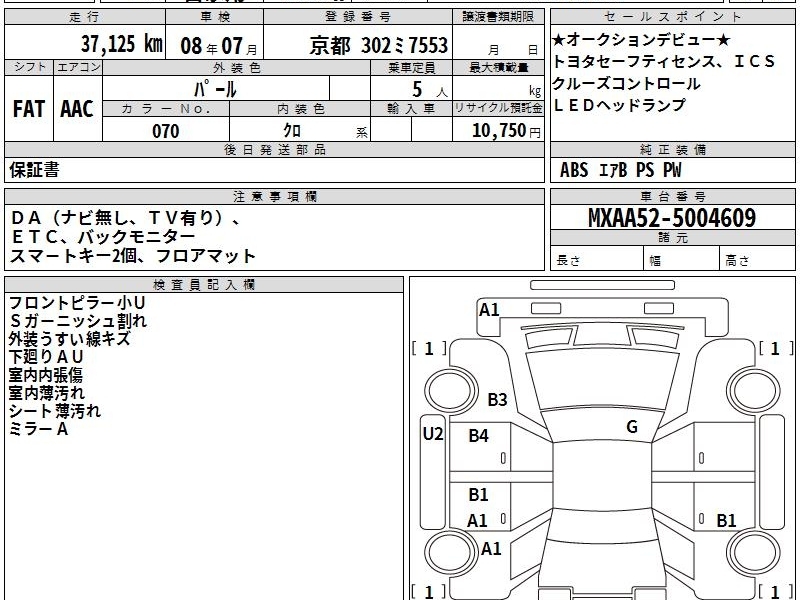Select the DA（ナビ無し、TV有り） note

click(x=126, y=218)
